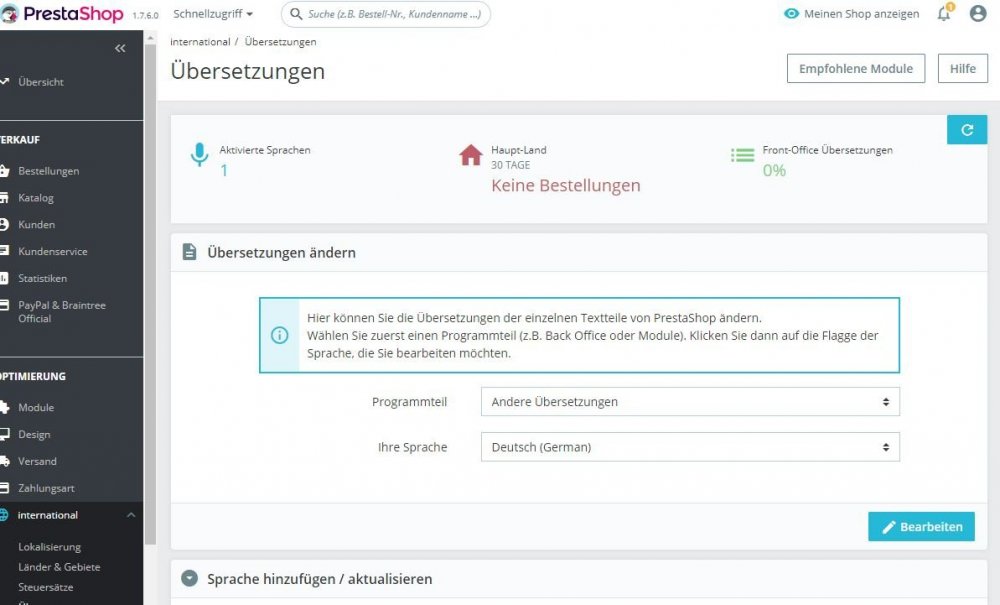
Task: Expand Sprache hinzufügen / aktualisieren section
Action: pyautogui.click(x=189, y=578)
